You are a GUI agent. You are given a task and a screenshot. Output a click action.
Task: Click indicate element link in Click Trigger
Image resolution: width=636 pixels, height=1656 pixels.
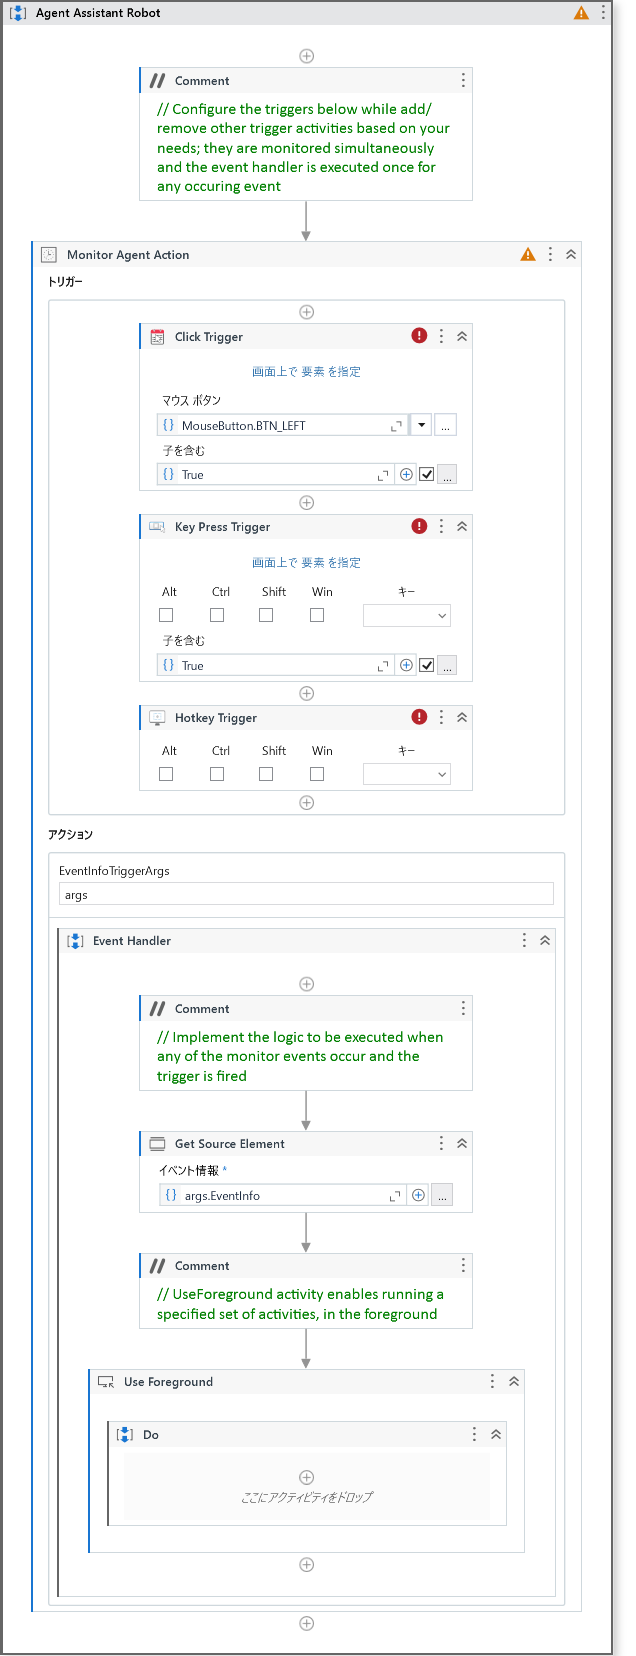click(306, 371)
